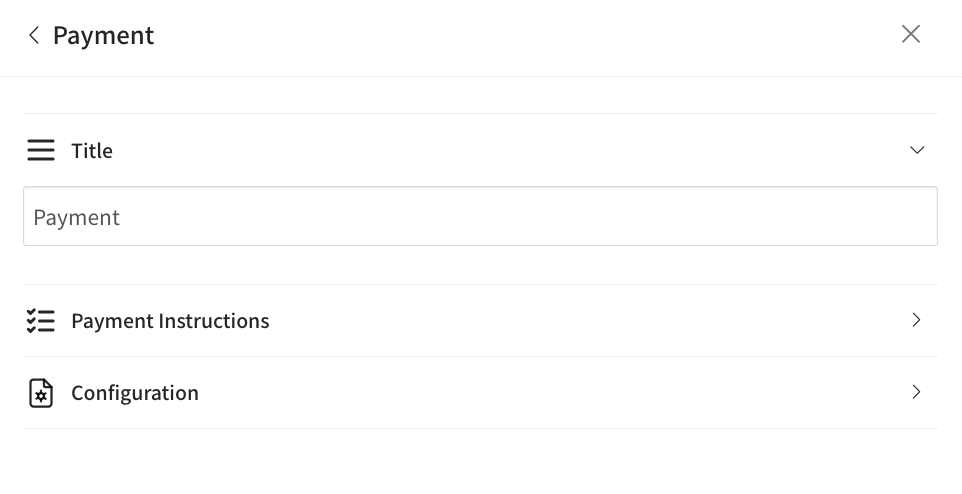Screen dimensions: 962x494
Task: Return to the previous screen from Payment
Action: (x=34, y=36)
